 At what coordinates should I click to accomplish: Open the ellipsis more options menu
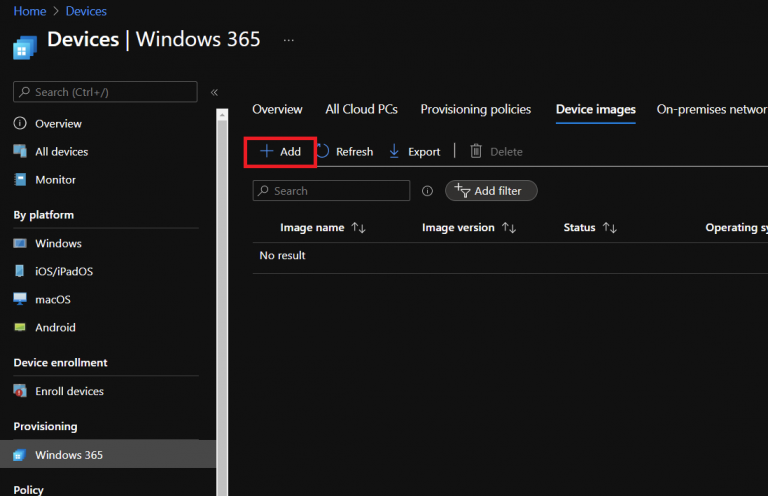click(288, 40)
